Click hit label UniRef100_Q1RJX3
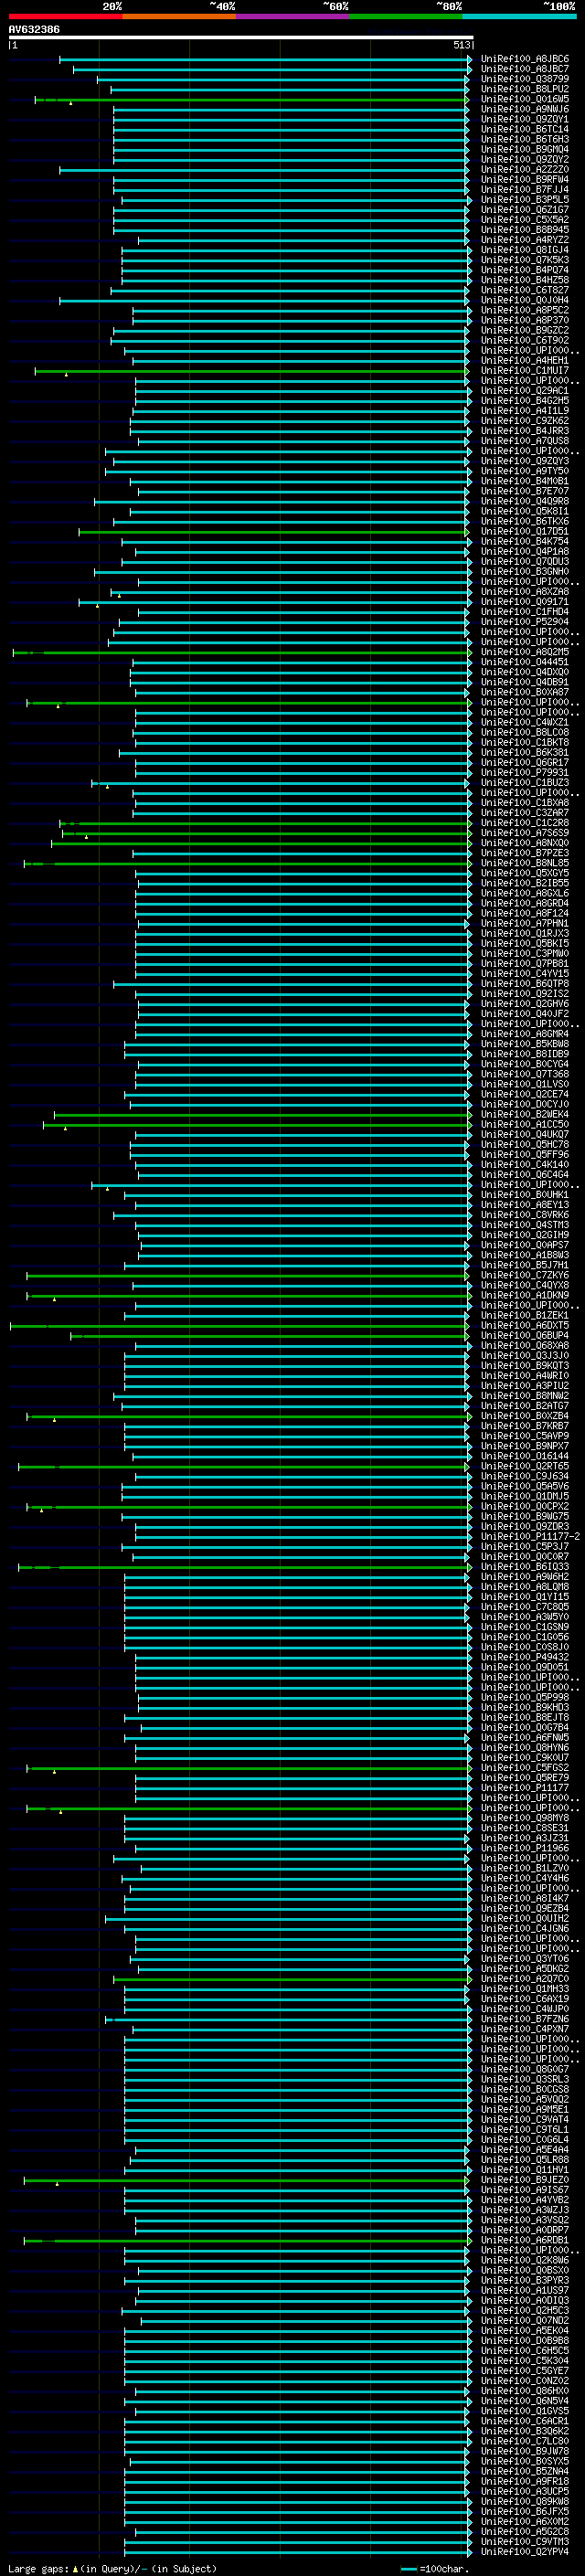Viewport: 585px width, 2576px height. (x=525, y=934)
